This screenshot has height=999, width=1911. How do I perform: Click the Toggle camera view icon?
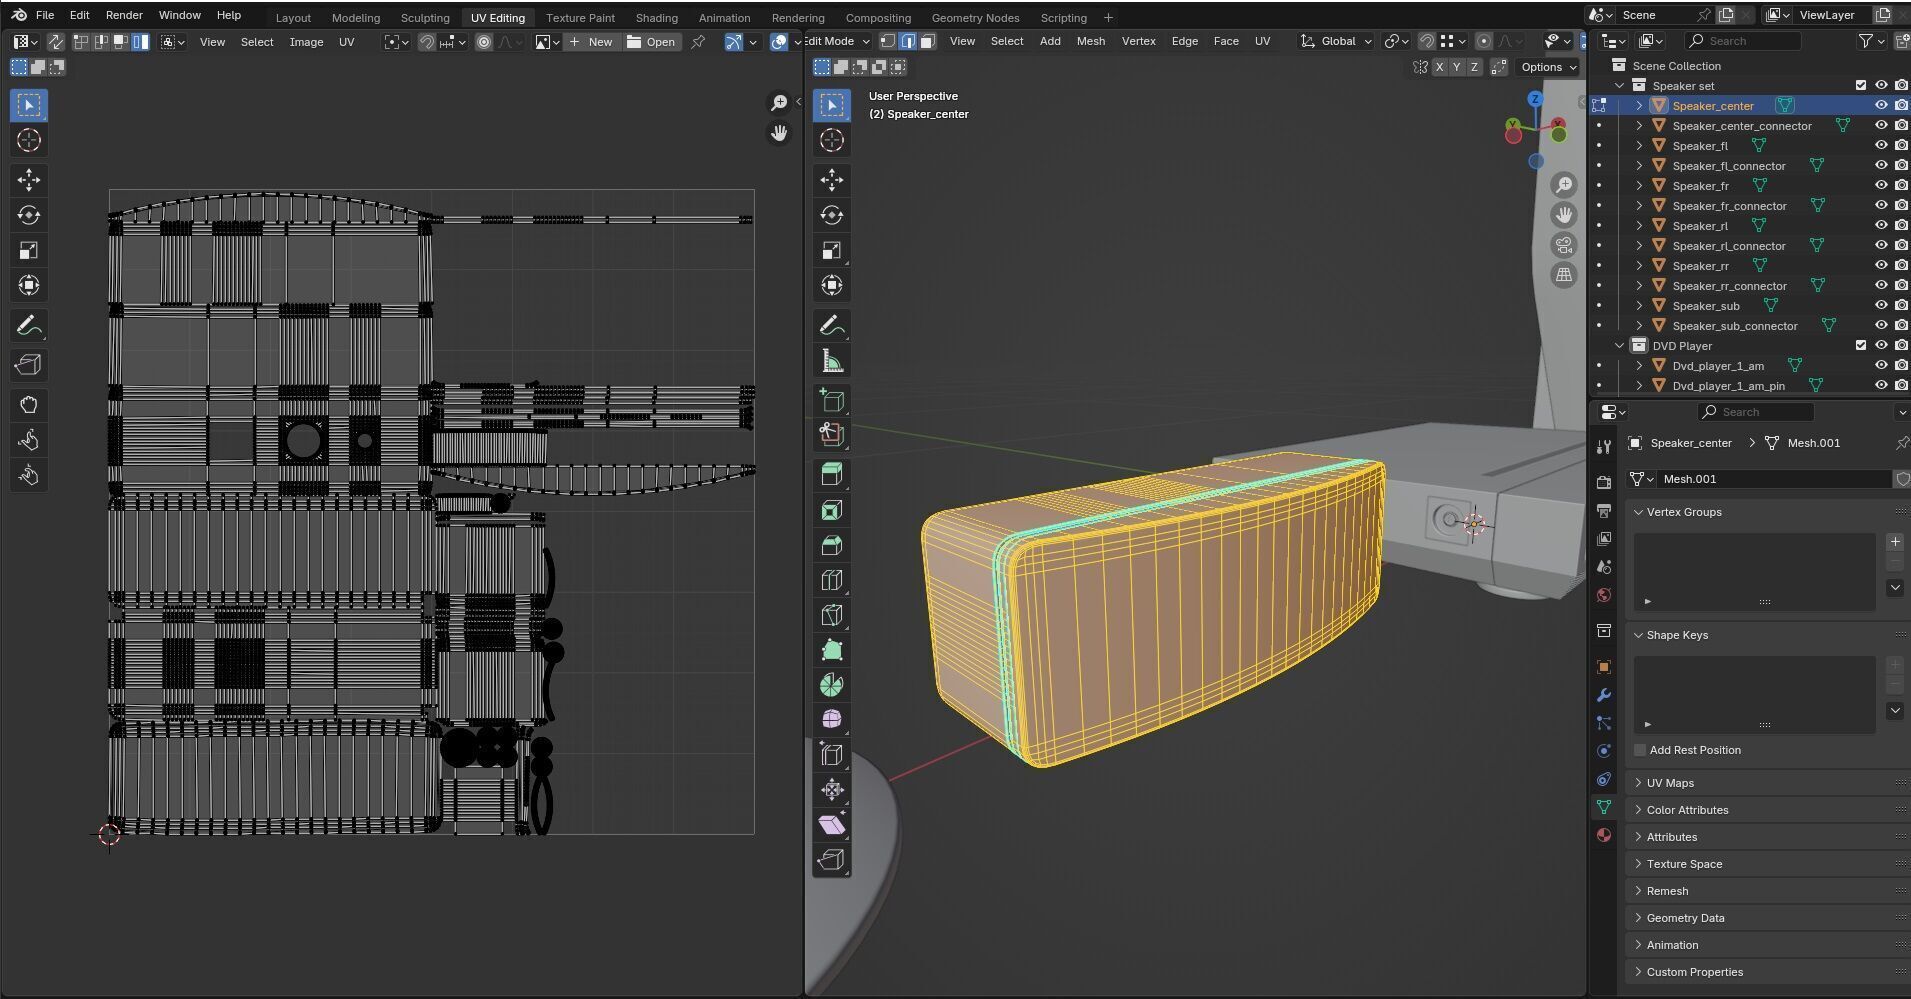point(1564,245)
